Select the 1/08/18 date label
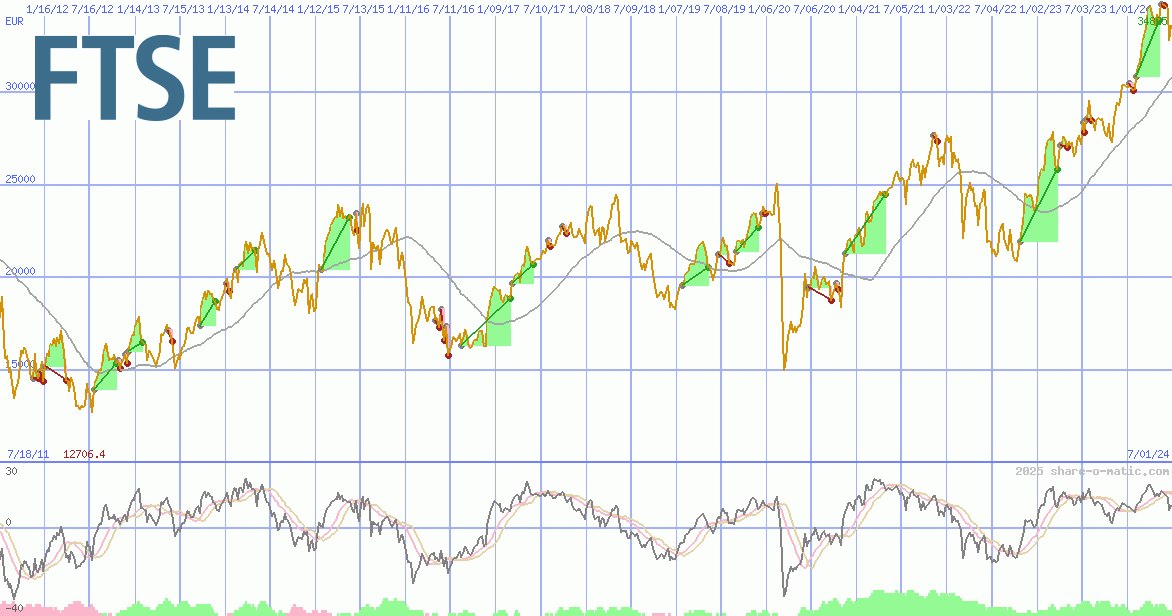This screenshot has width=1172, height=616. click(589, 9)
